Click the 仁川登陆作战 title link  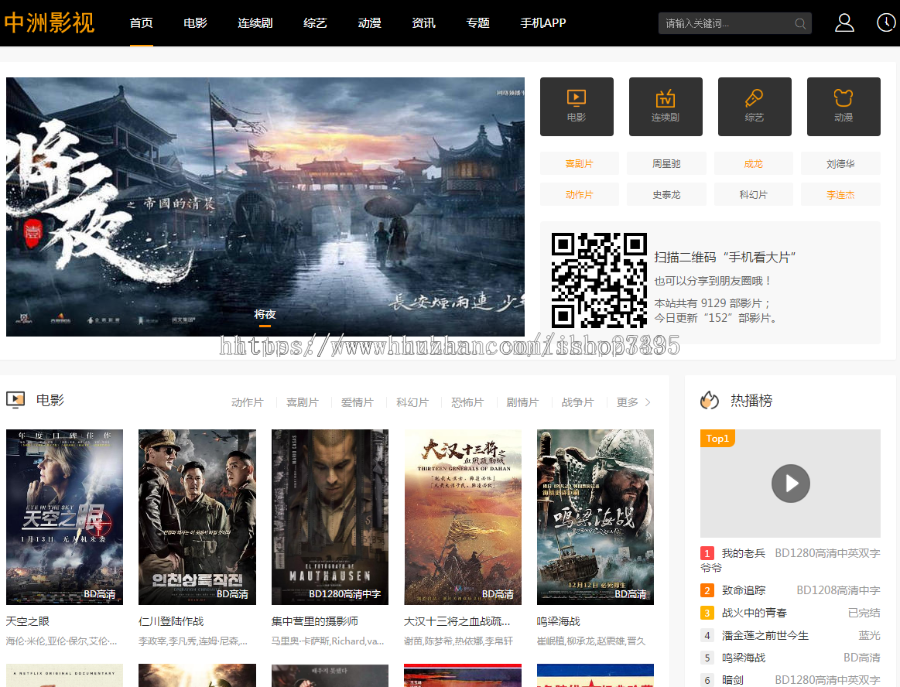pos(171,621)
